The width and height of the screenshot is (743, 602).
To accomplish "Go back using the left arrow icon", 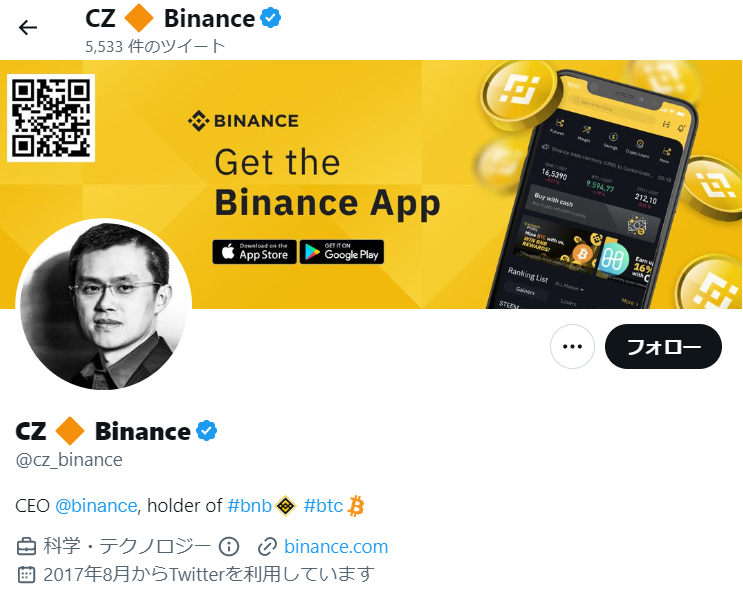I will click(27, 27).
